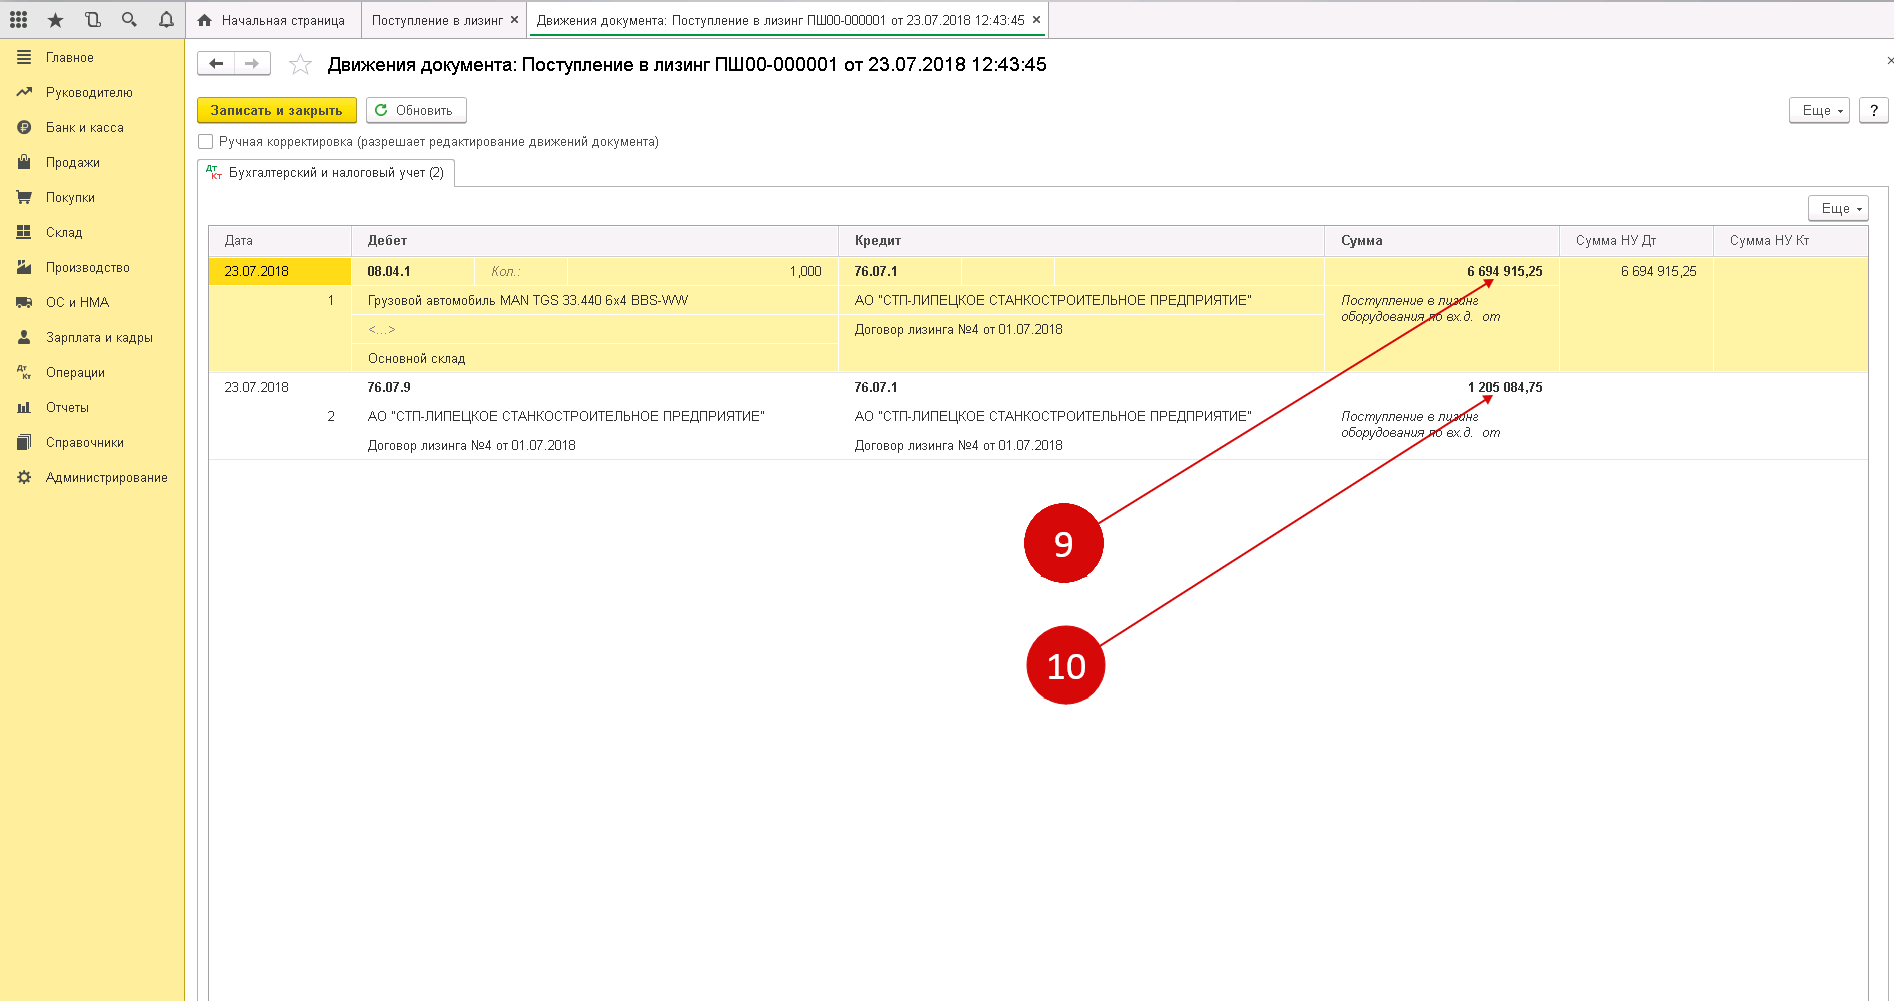Viewport: 1894px width, 1001px height.
Task: Click the Обновить button
Action: point(416,110)
